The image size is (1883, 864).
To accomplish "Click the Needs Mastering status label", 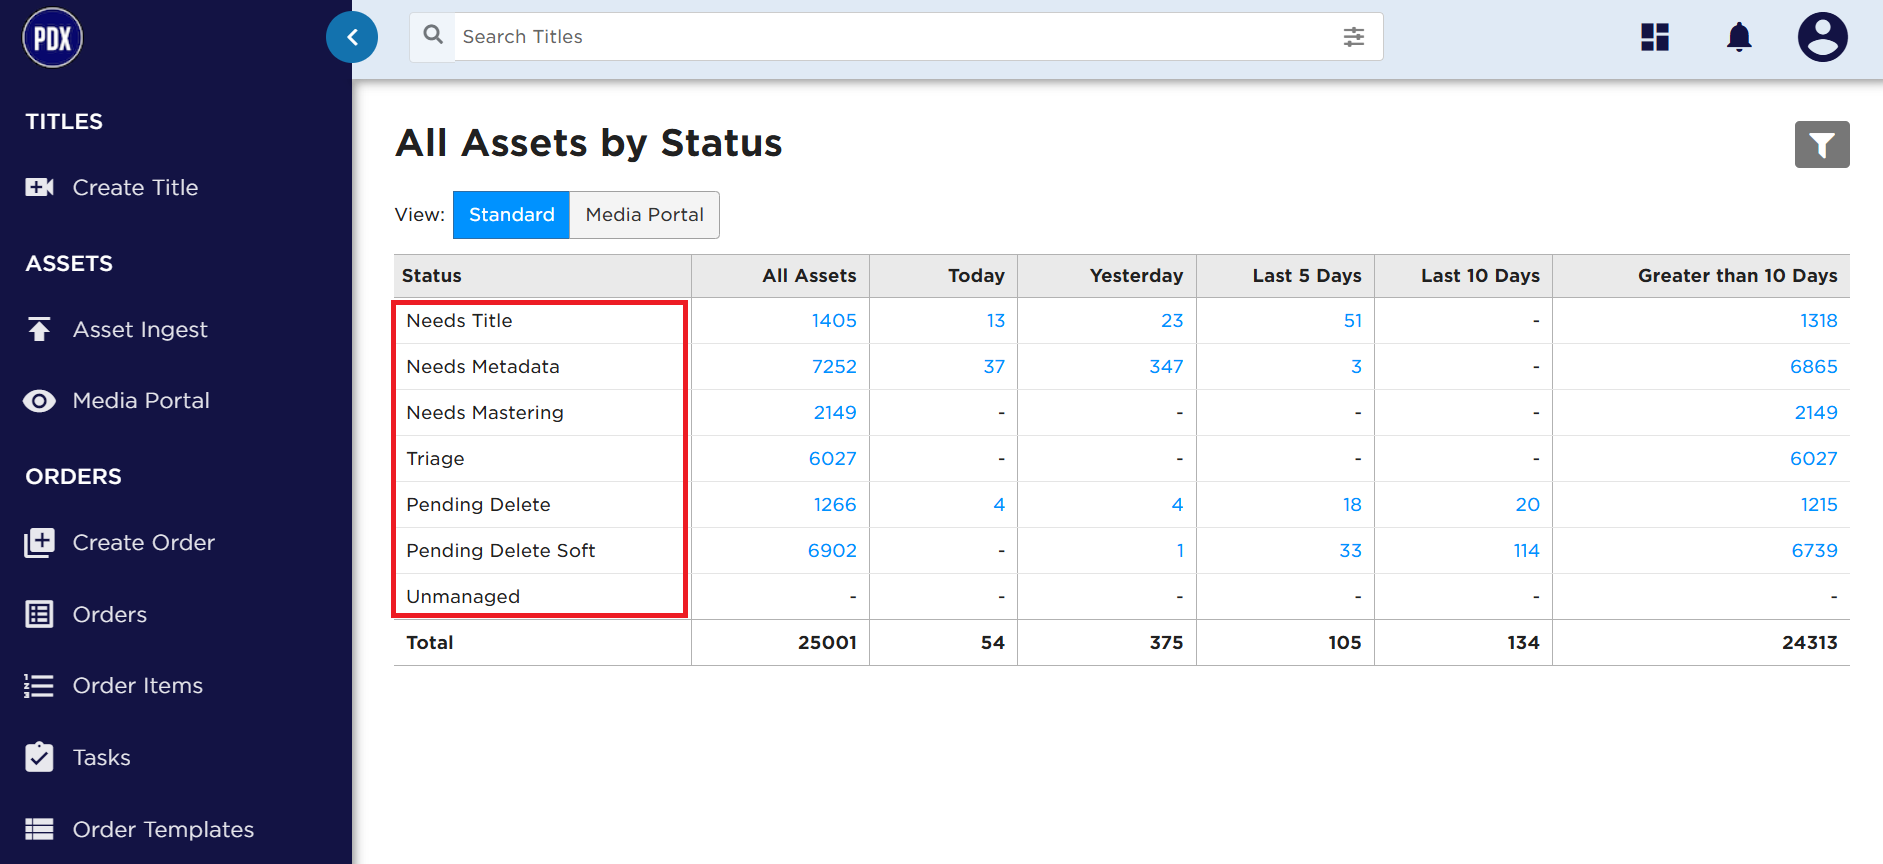I will coord(485,413).
